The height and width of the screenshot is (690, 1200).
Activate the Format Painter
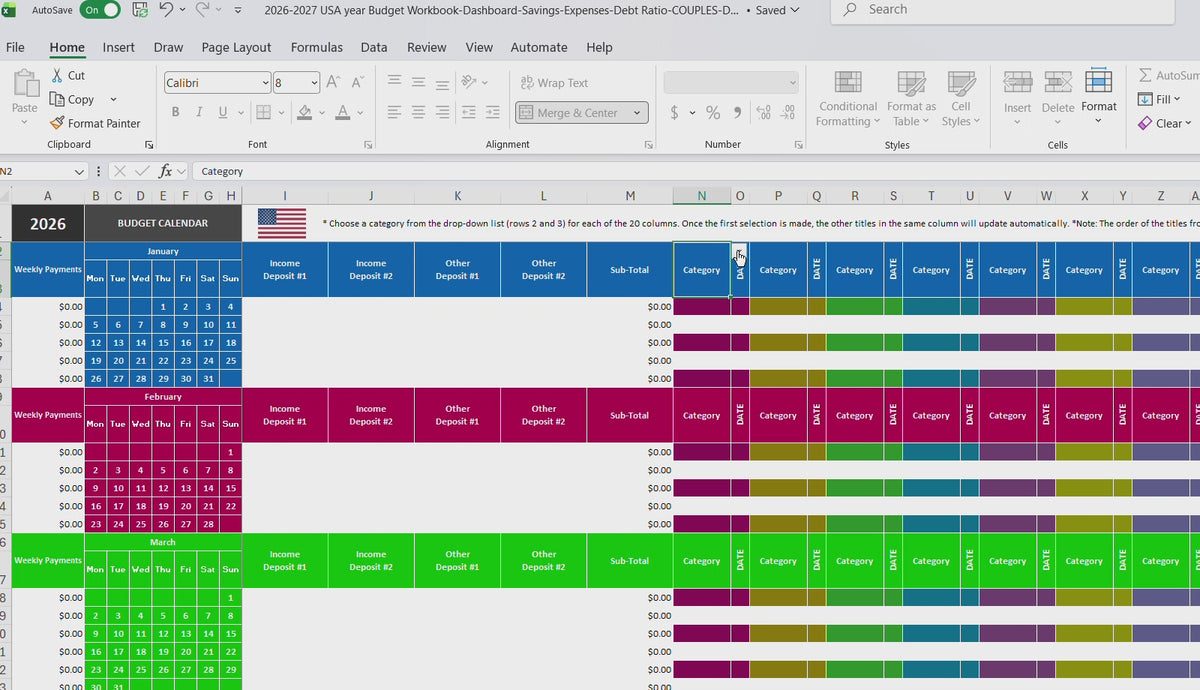(96, 123)
